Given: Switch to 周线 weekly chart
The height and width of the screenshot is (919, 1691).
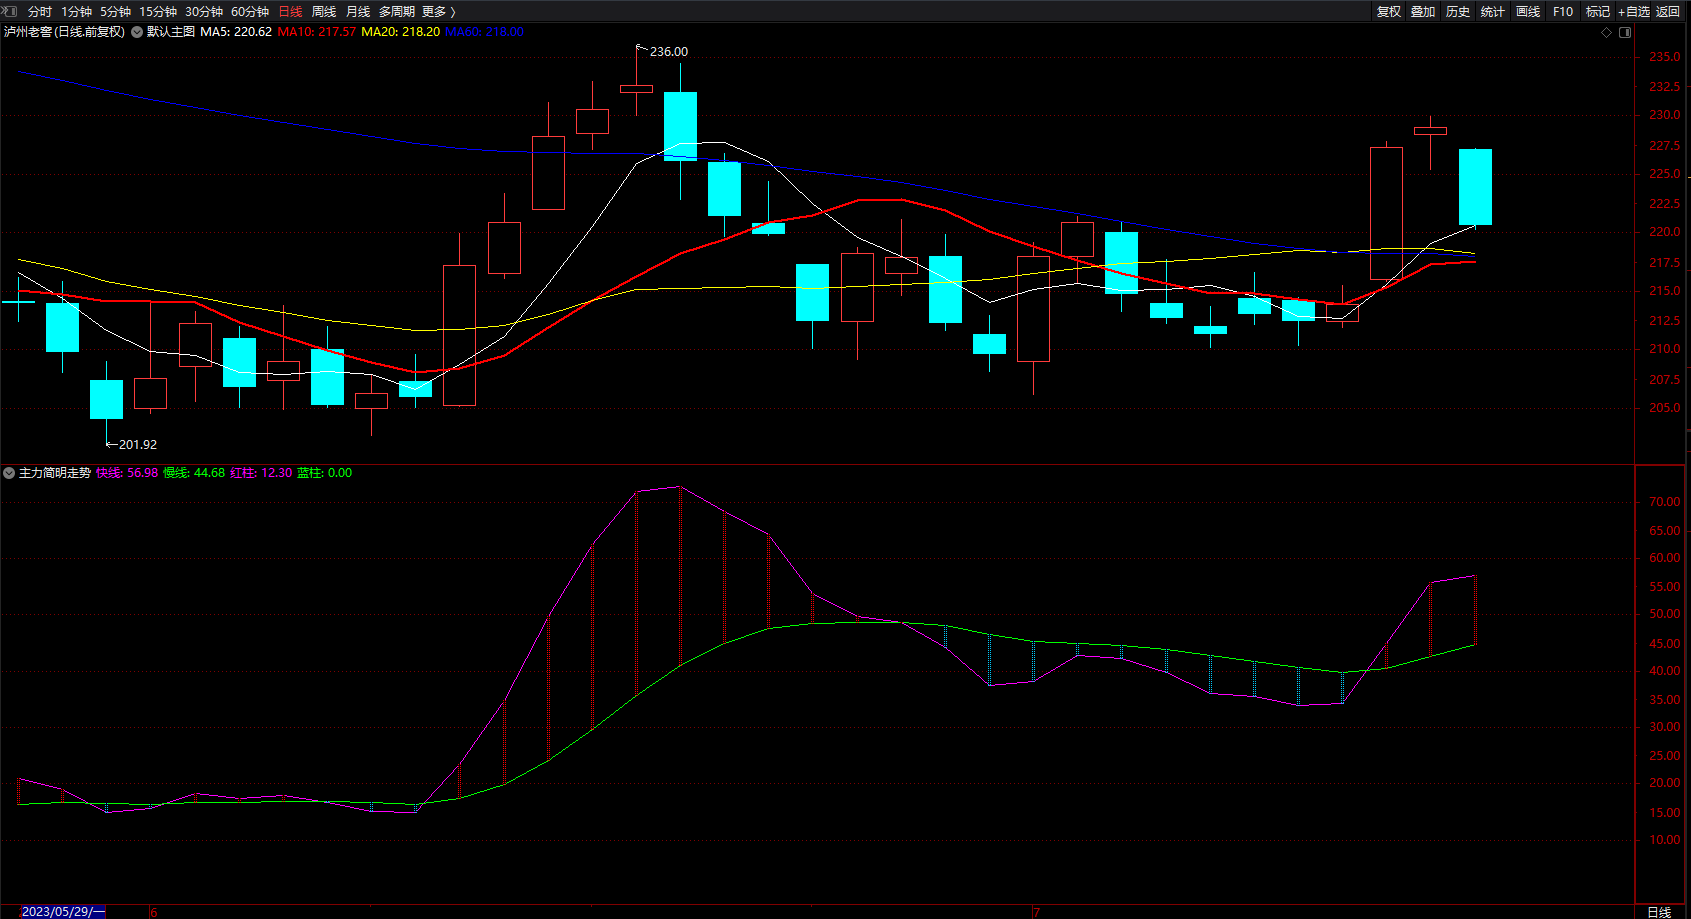Looking at the screenshot, I should [x=324, y=12].
